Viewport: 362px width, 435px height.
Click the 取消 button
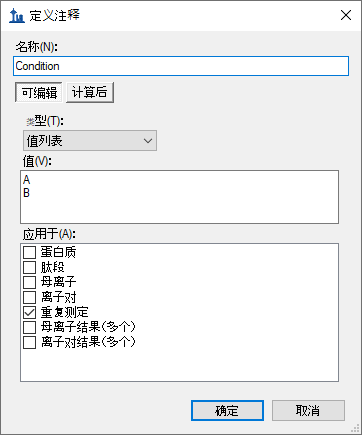click(308, 410)
